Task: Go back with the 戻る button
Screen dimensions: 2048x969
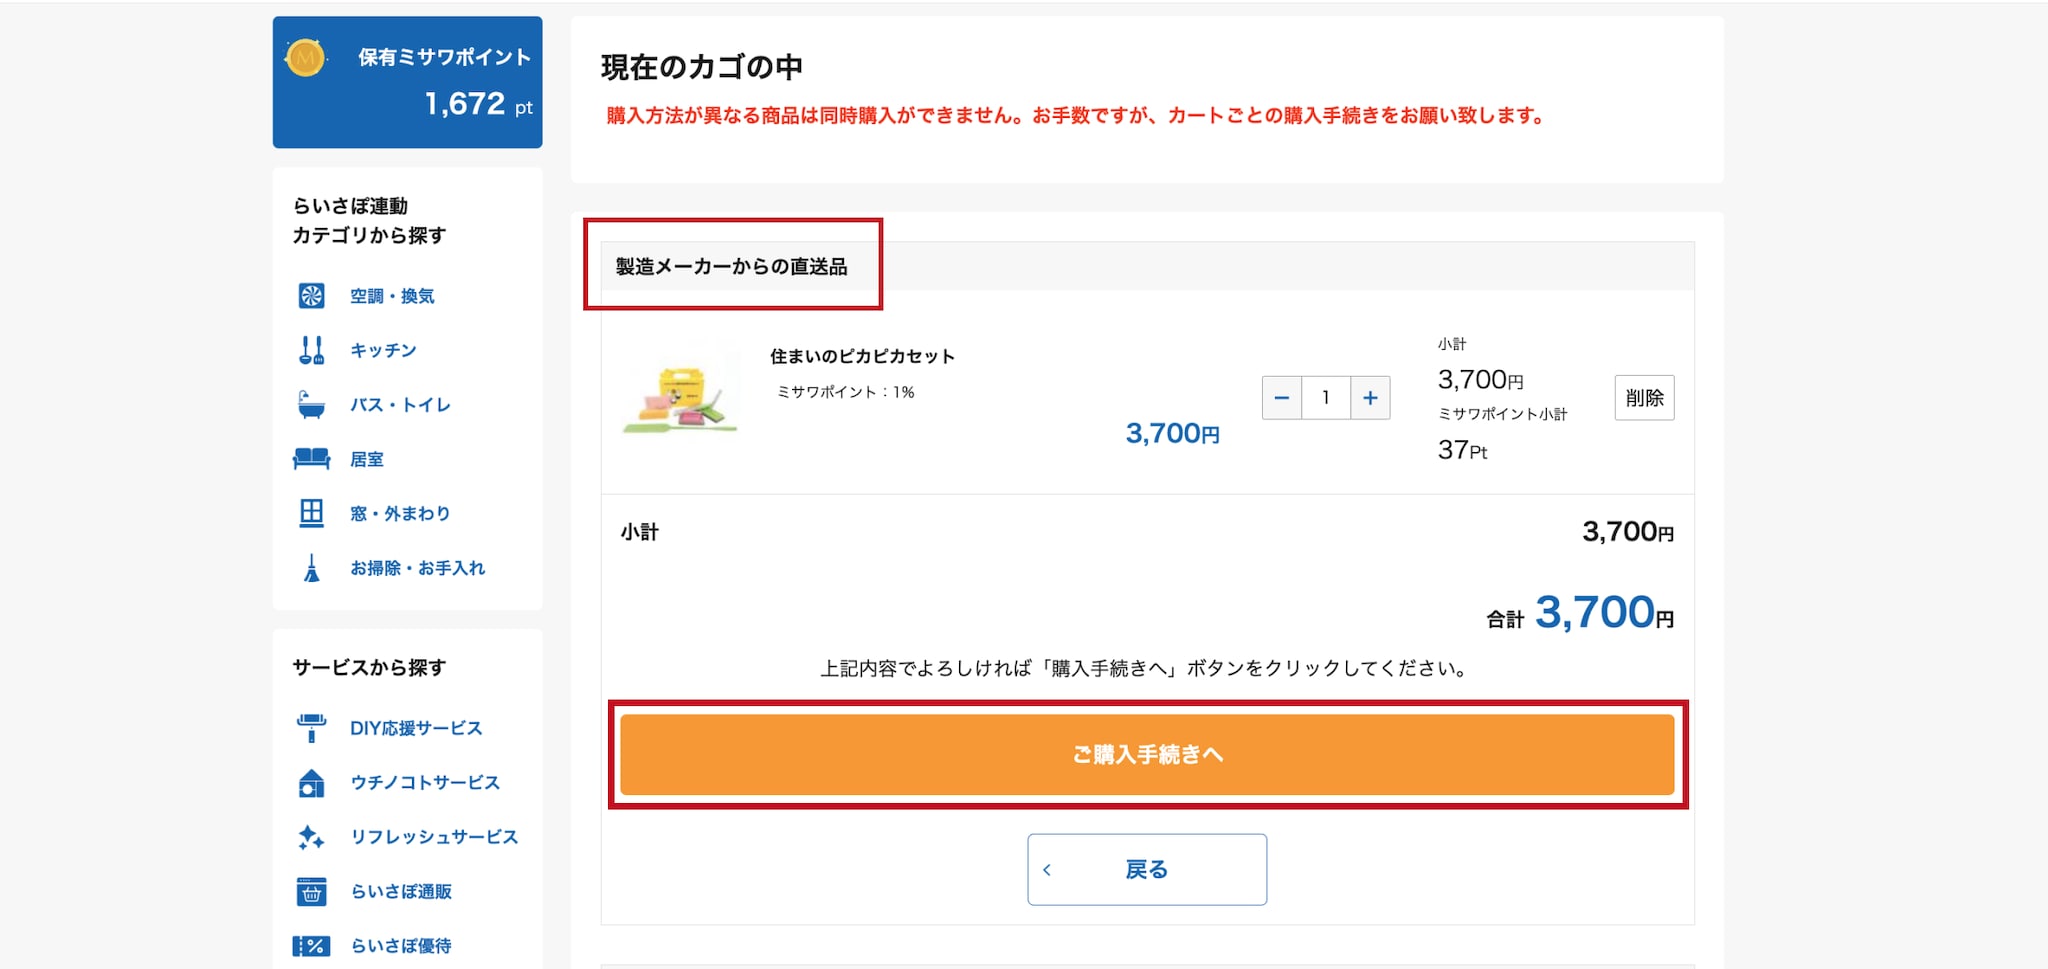Action: (1147, 870)
